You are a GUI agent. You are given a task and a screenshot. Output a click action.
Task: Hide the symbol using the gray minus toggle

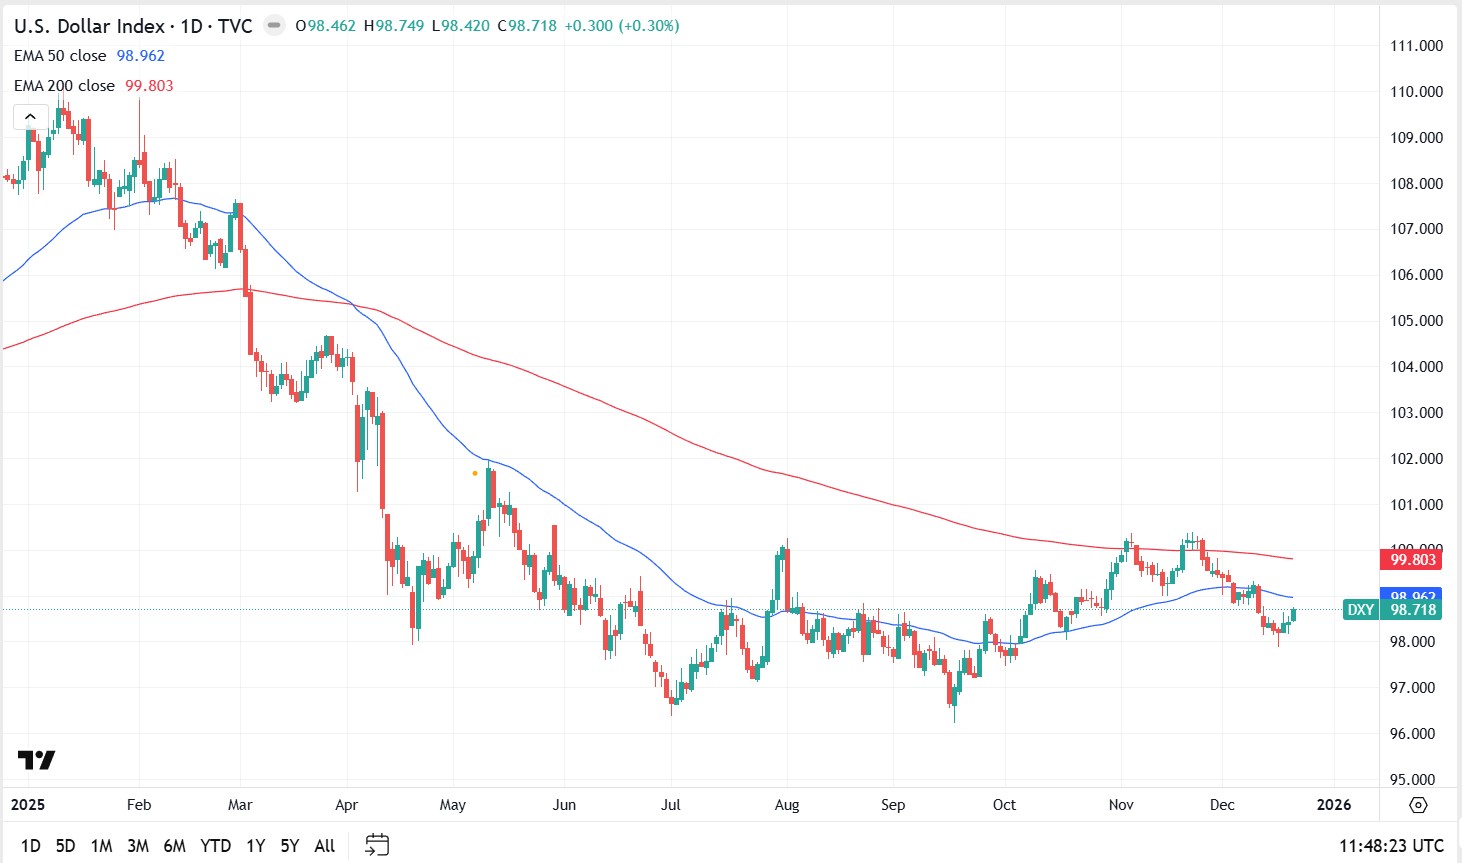[x=272, y=25]
